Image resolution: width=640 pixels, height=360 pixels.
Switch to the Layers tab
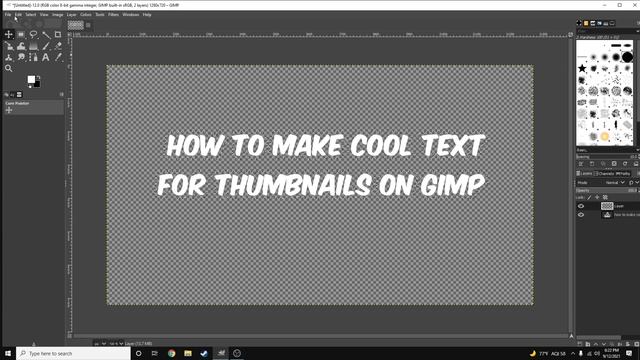[x=584, y=173]
